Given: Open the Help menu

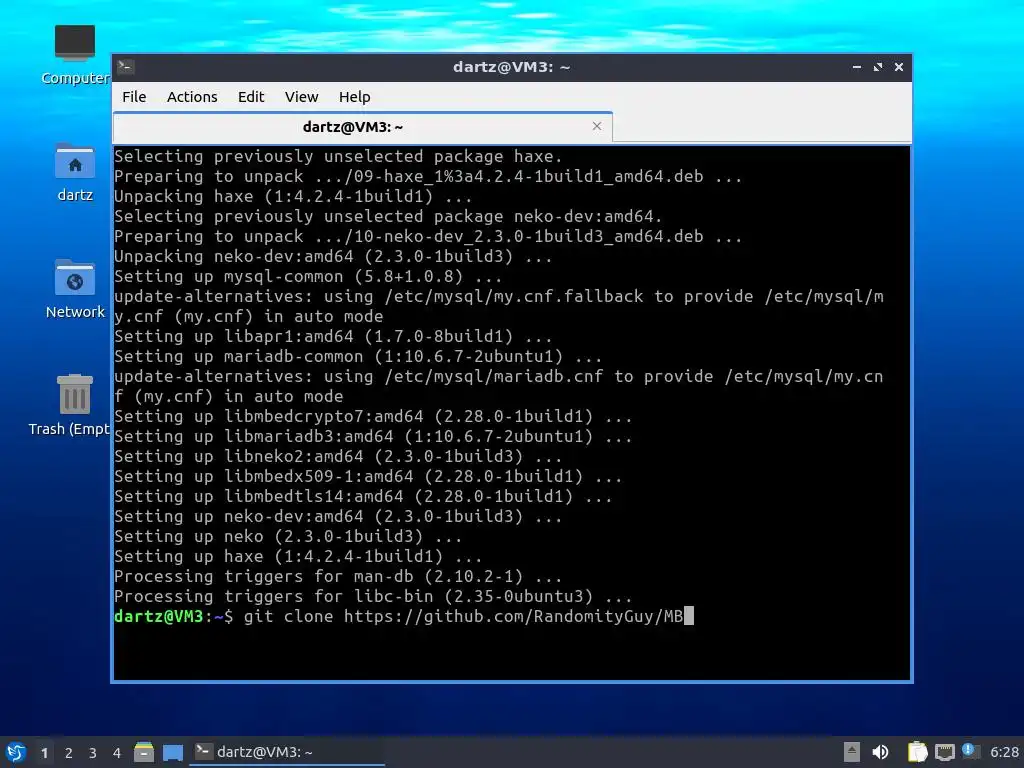Looking at the screenshot, I should [355, 97].
